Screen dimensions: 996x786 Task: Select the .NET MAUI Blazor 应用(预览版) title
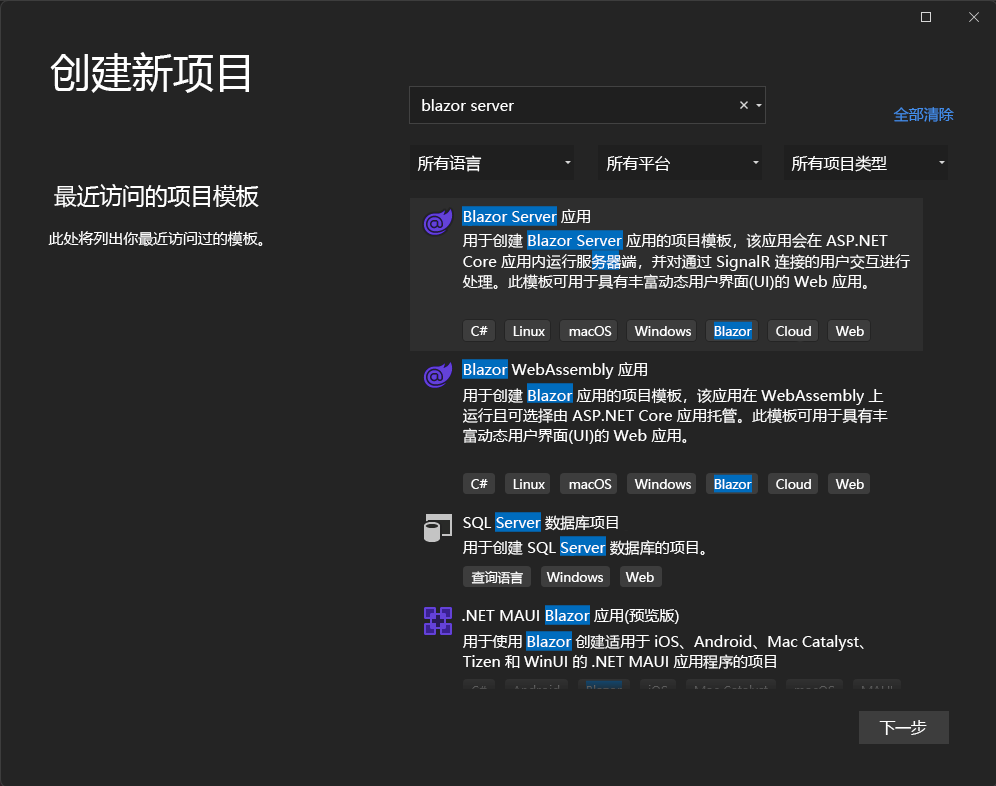point(571,616)
